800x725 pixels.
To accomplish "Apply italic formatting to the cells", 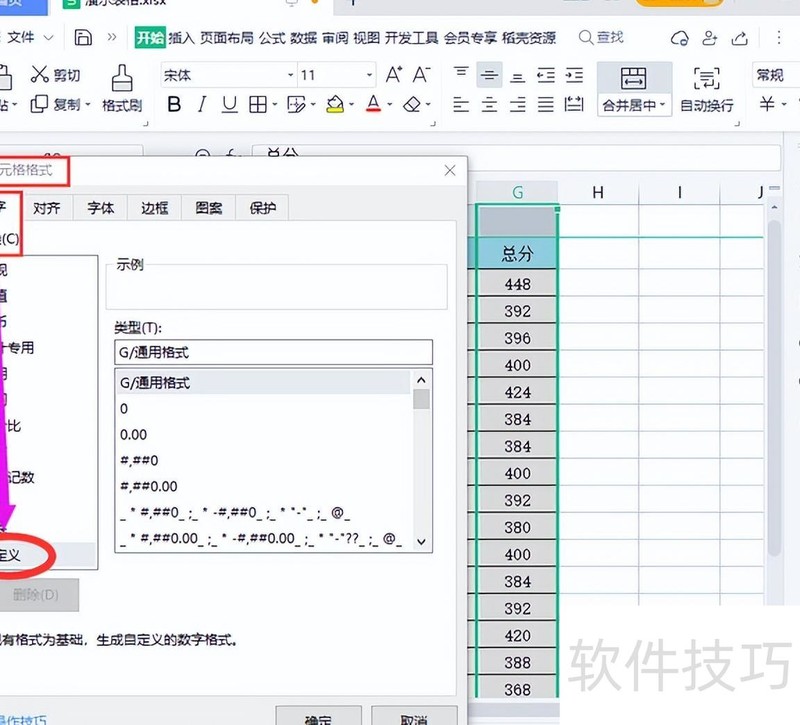I will tap(202, 105).
